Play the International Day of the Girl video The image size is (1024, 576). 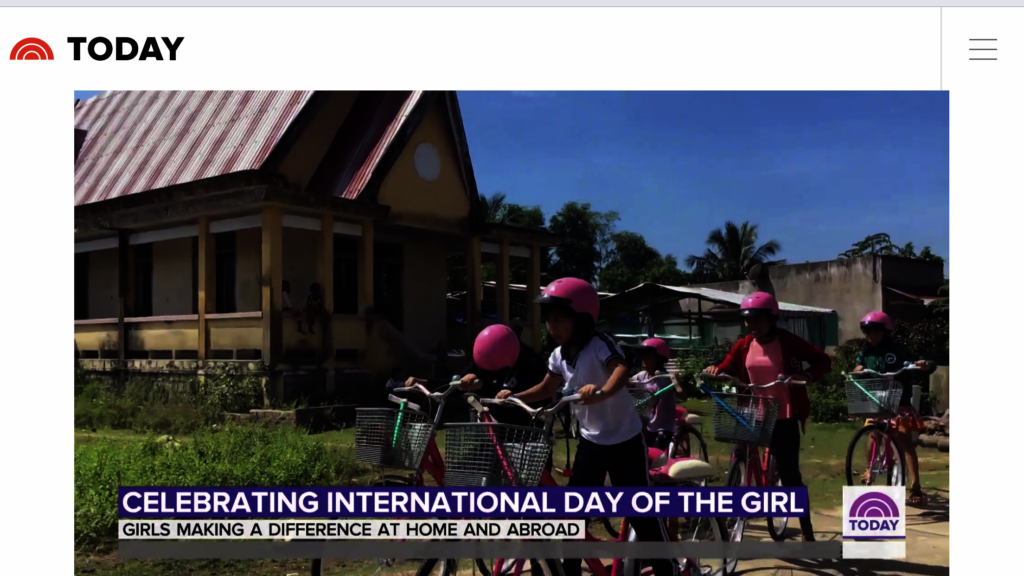click(x=511, y=333)
